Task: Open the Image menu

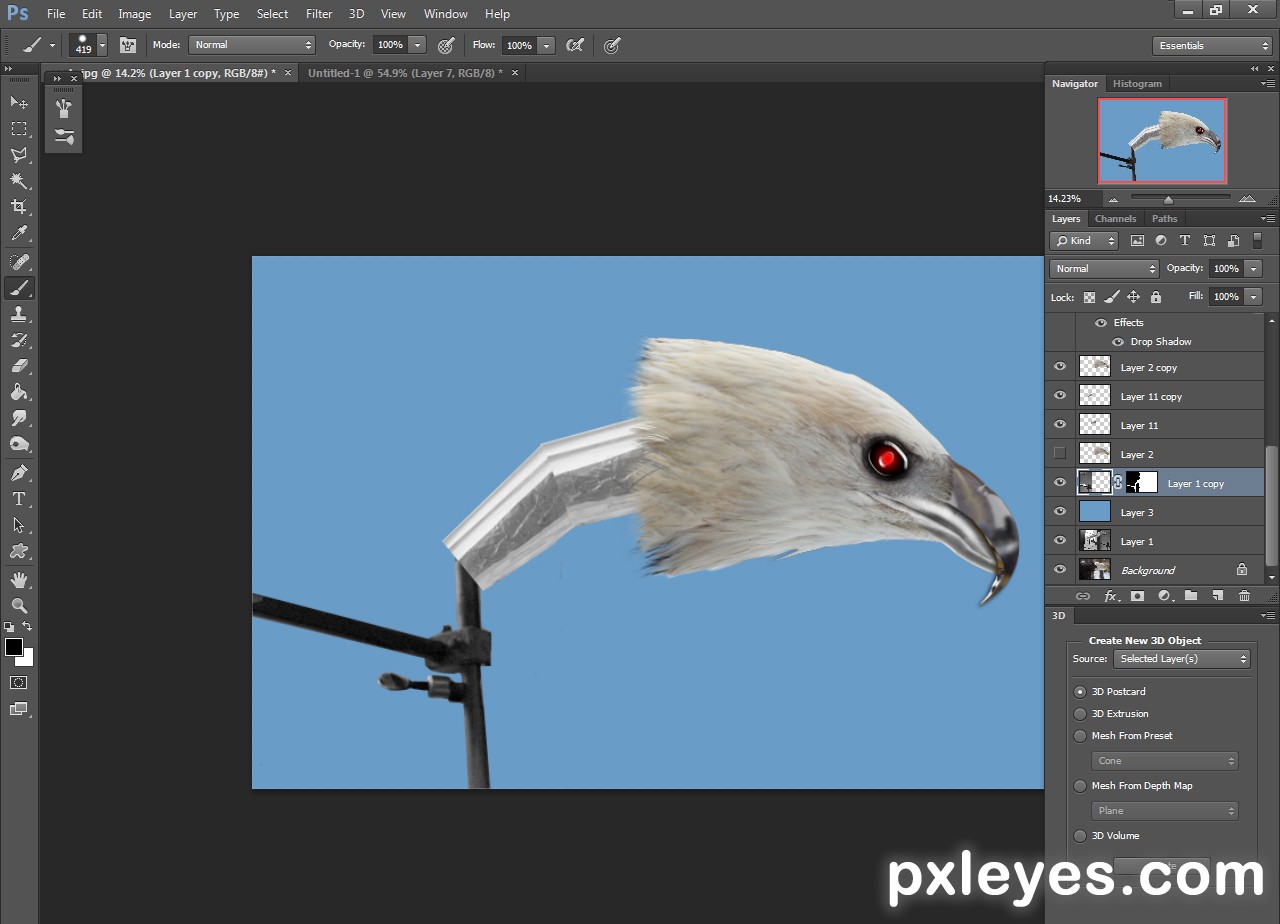Action: 135,14
